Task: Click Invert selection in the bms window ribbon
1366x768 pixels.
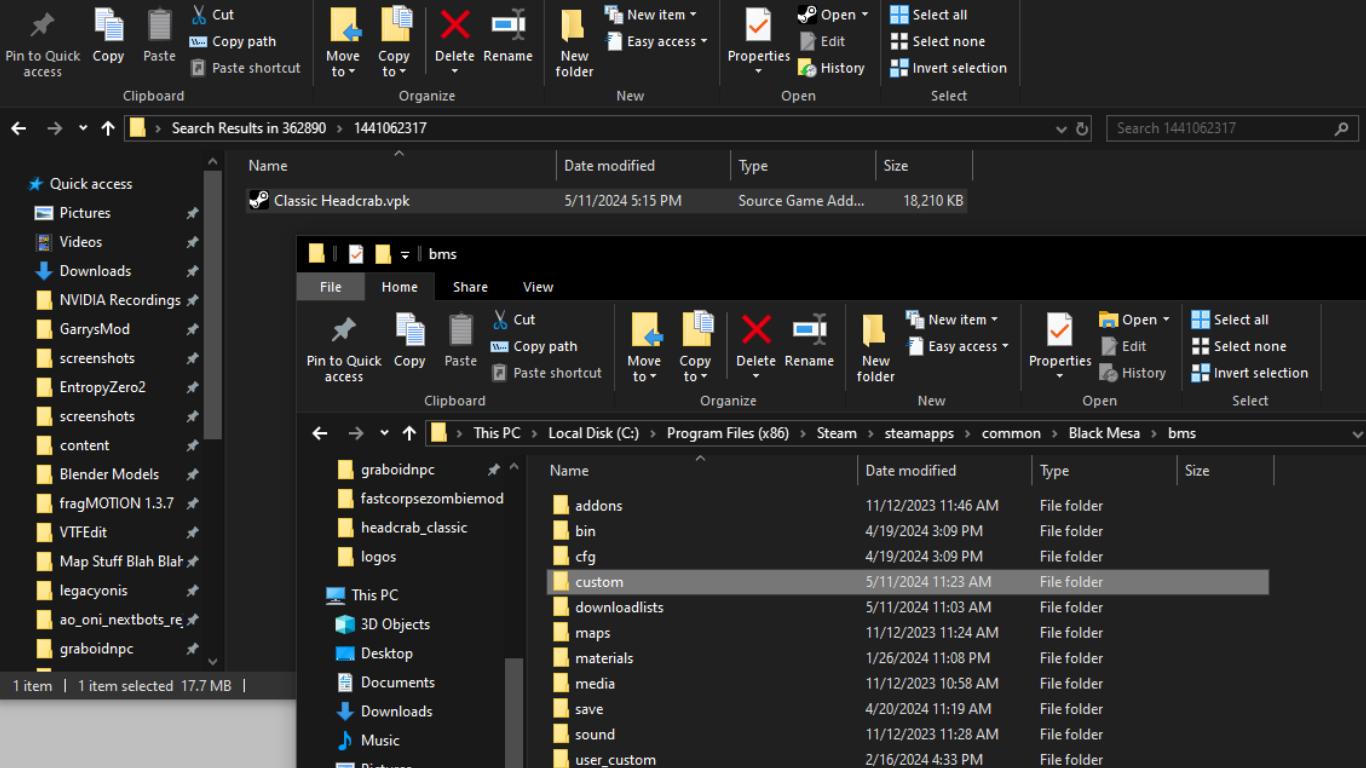Action: click(1250, 373)
